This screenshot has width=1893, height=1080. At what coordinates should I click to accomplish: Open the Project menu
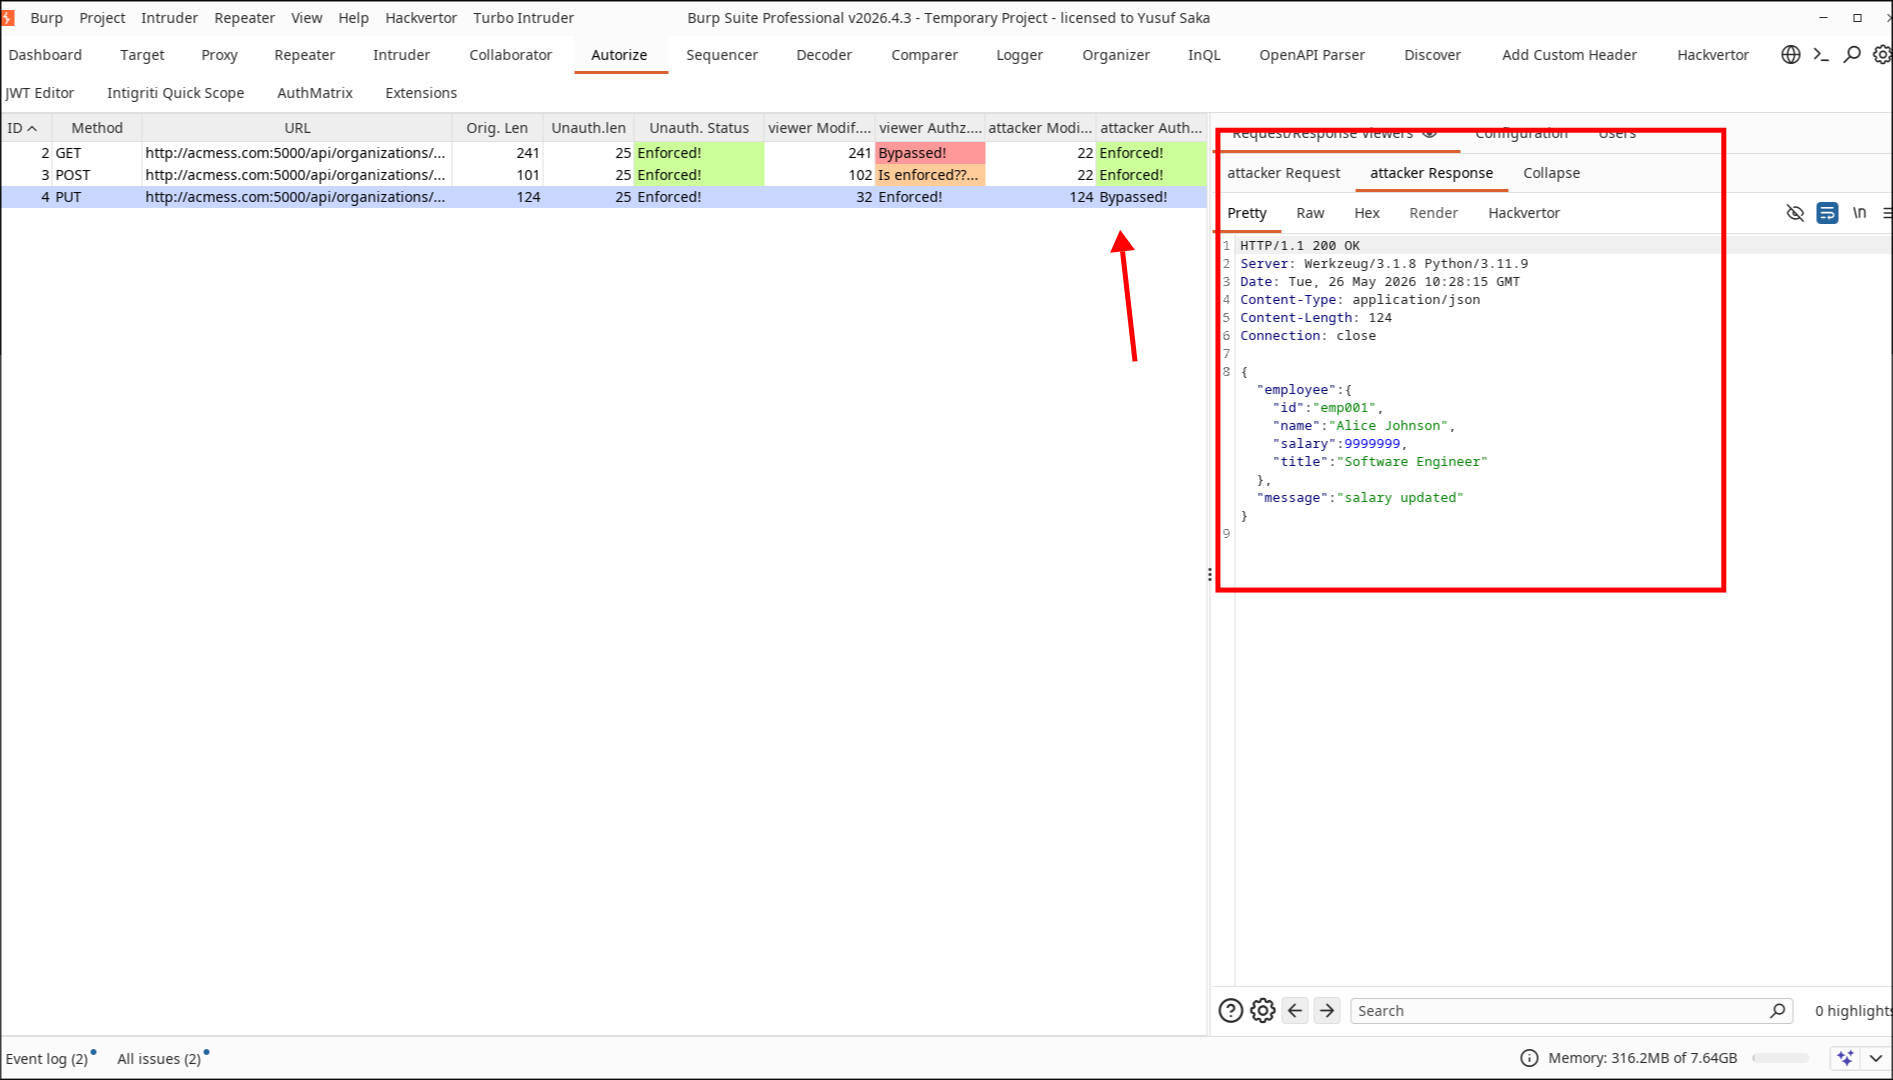point(102,18)
